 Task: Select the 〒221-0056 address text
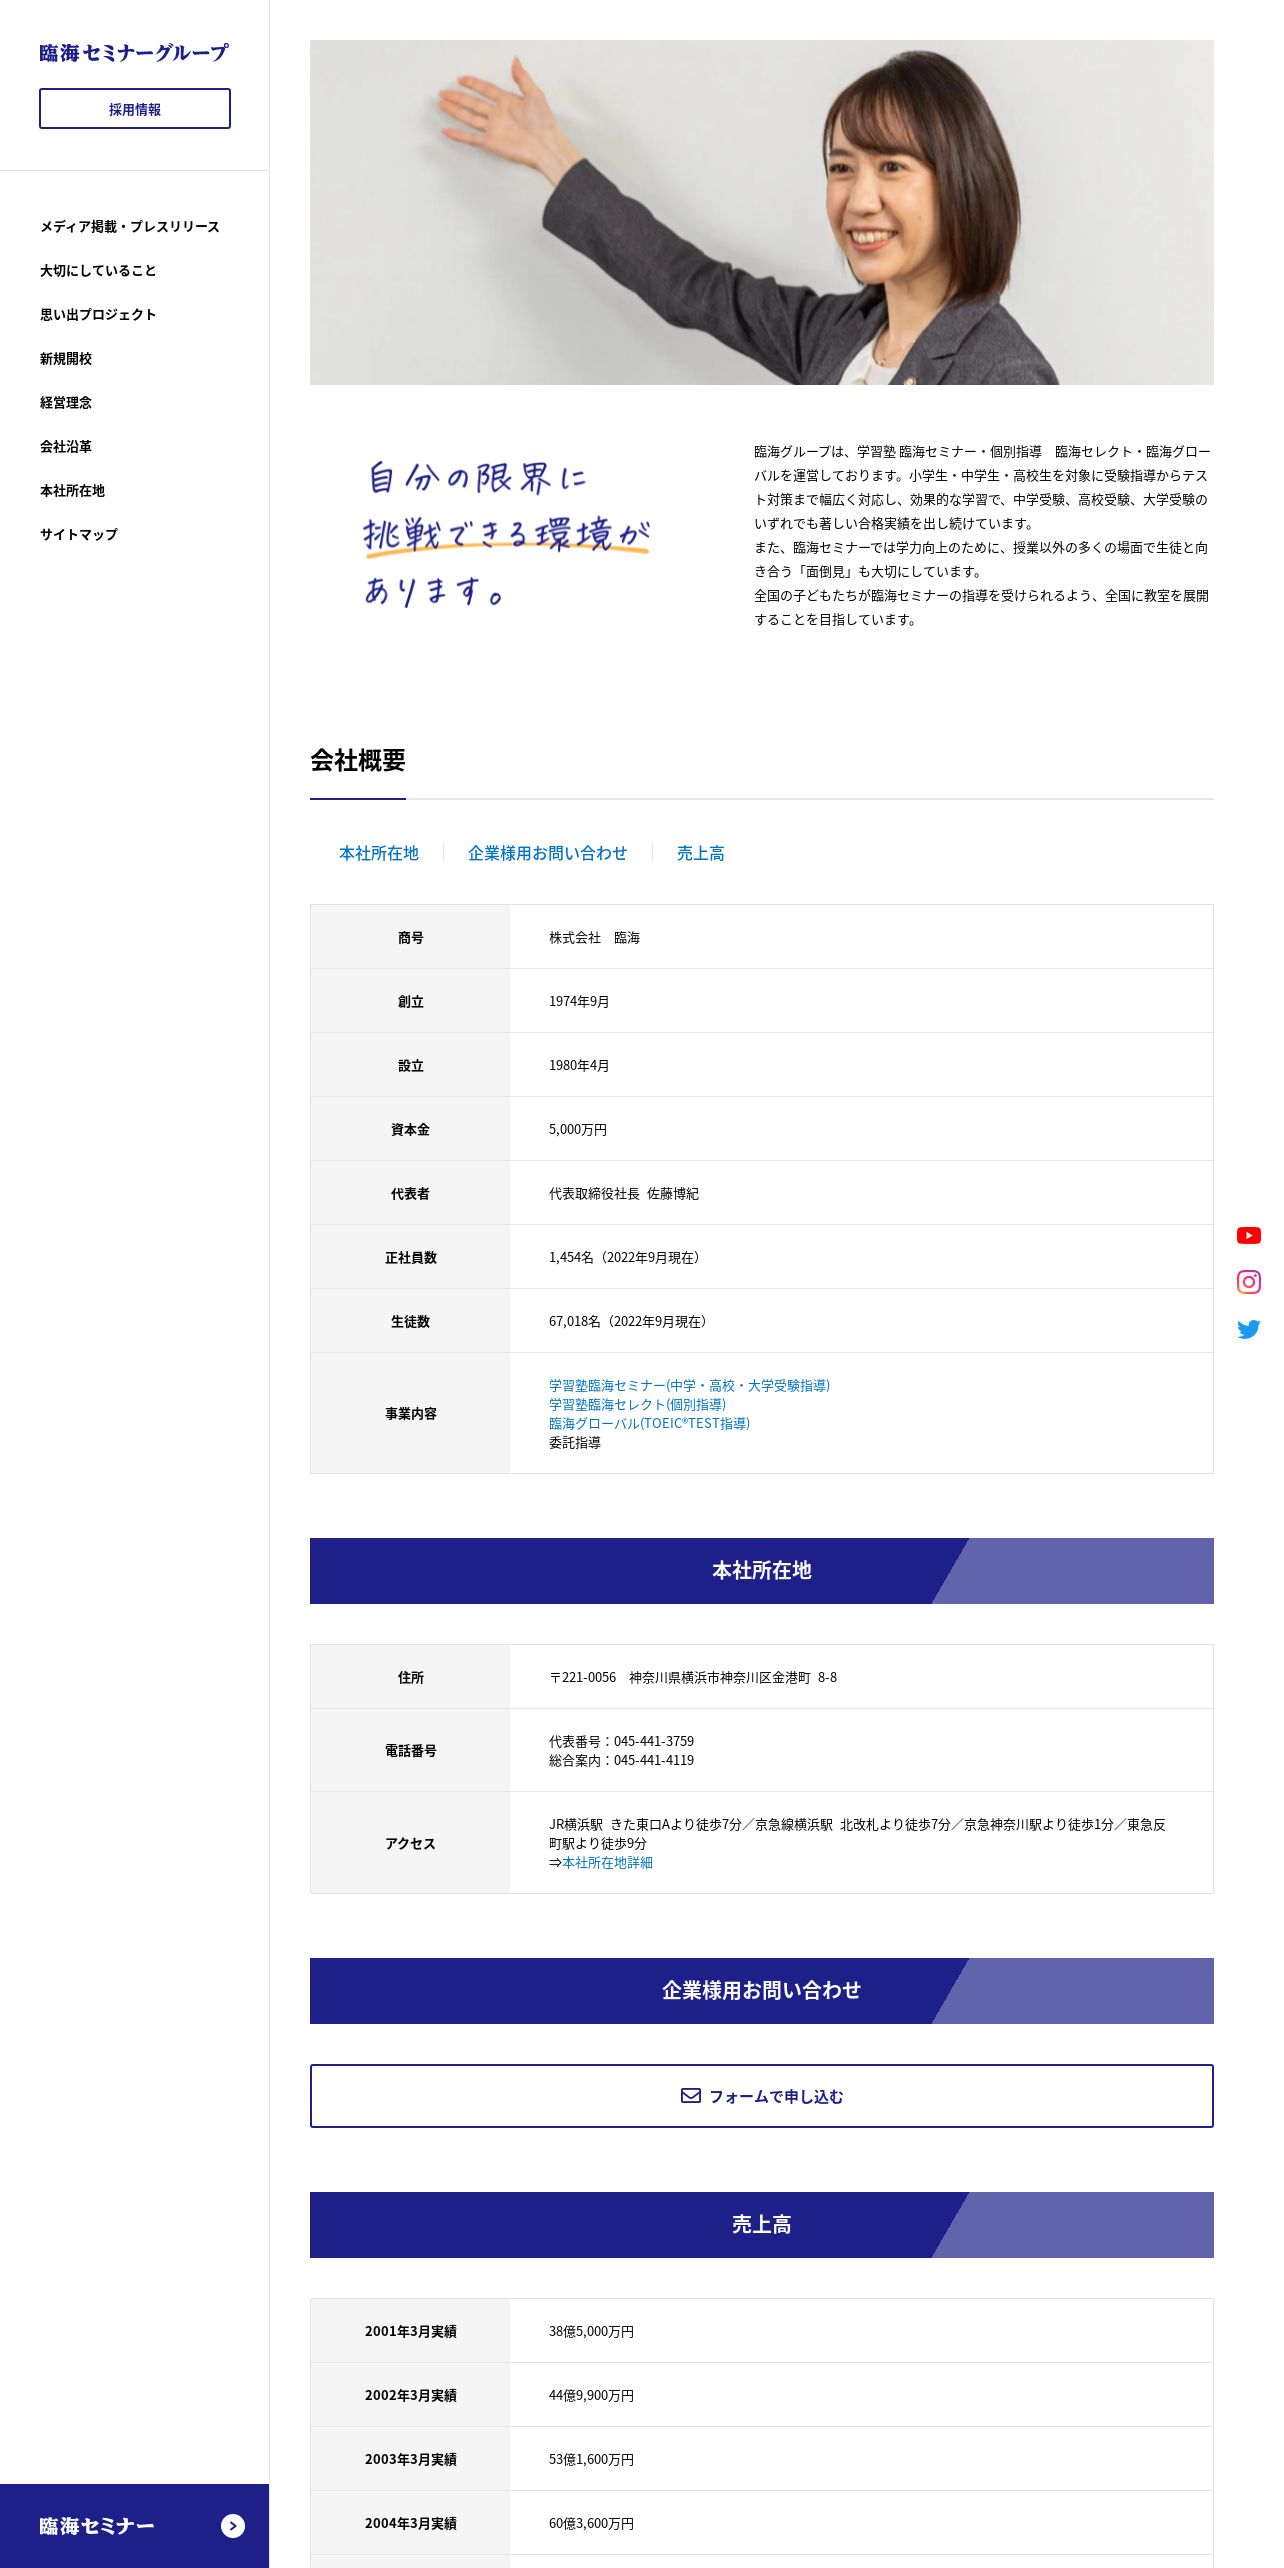point(693,1677)
